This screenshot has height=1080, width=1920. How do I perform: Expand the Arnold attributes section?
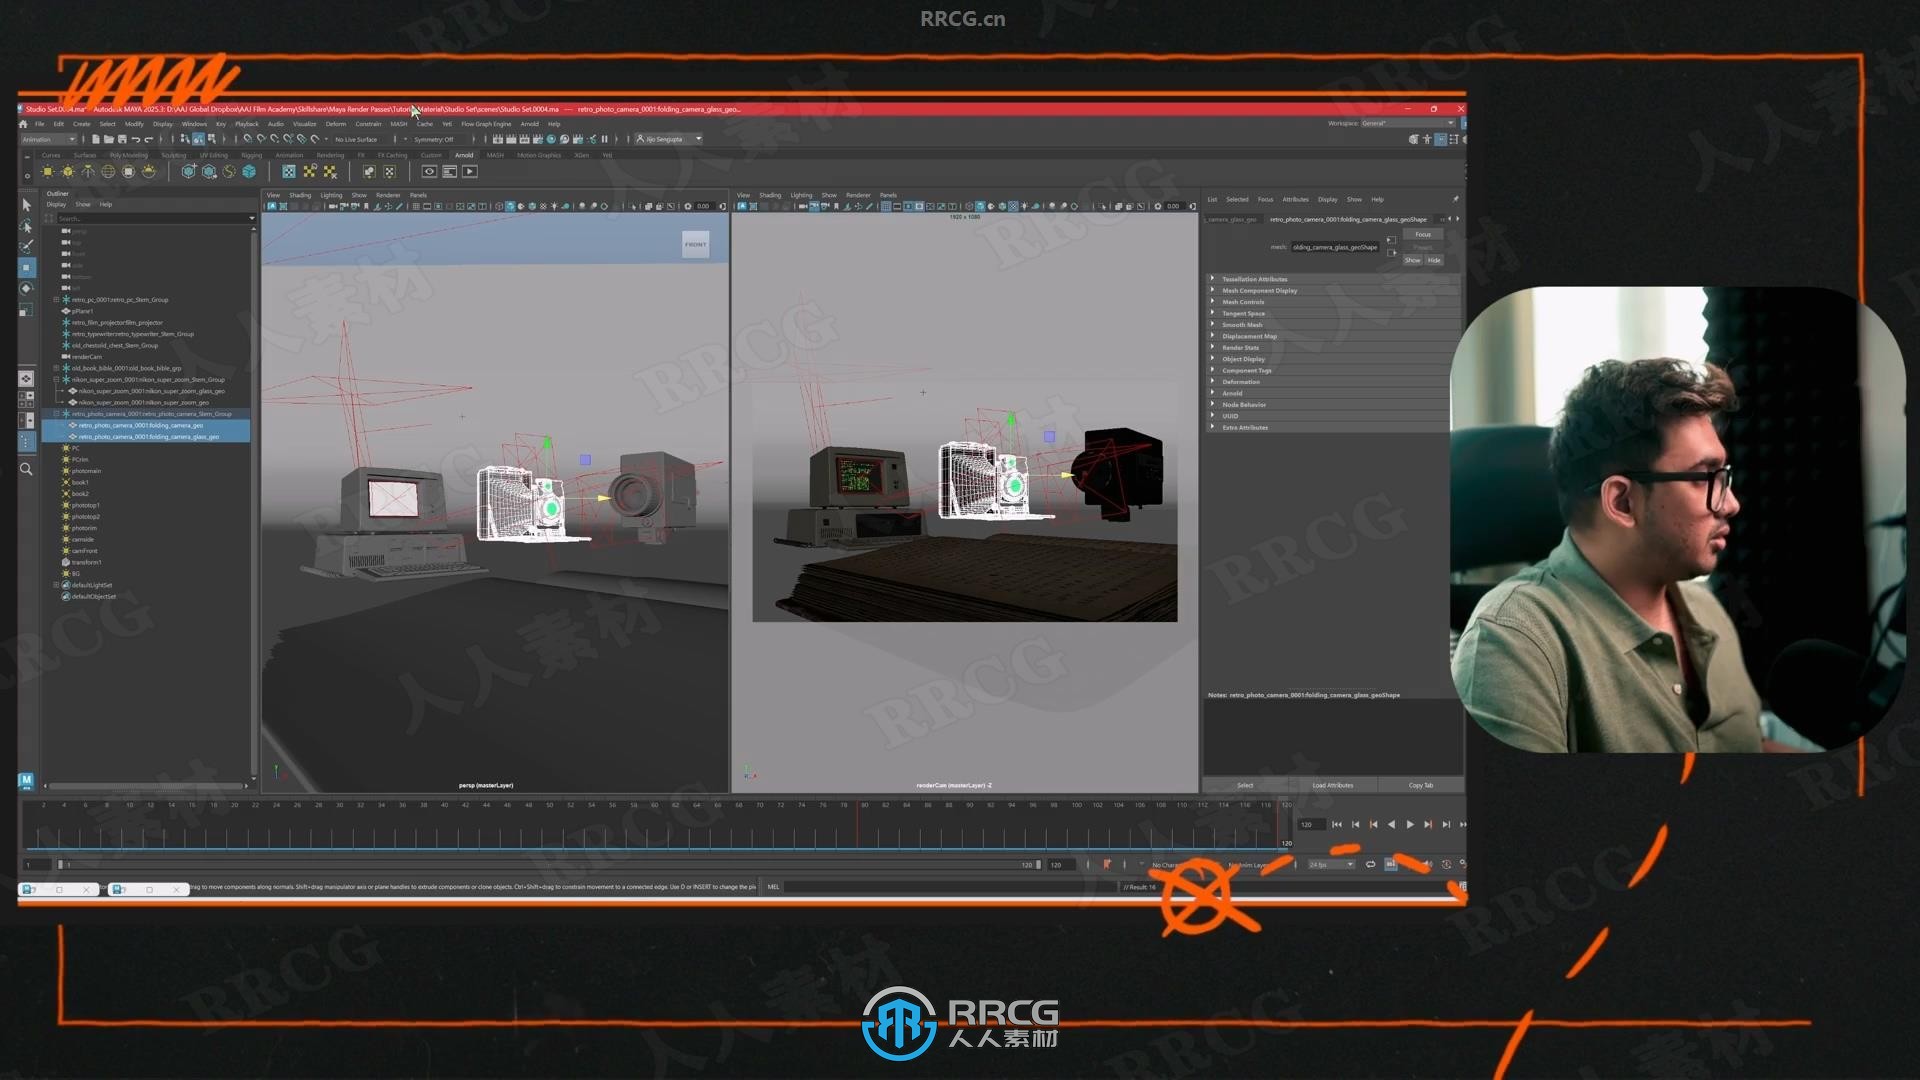click(1330, 393)
